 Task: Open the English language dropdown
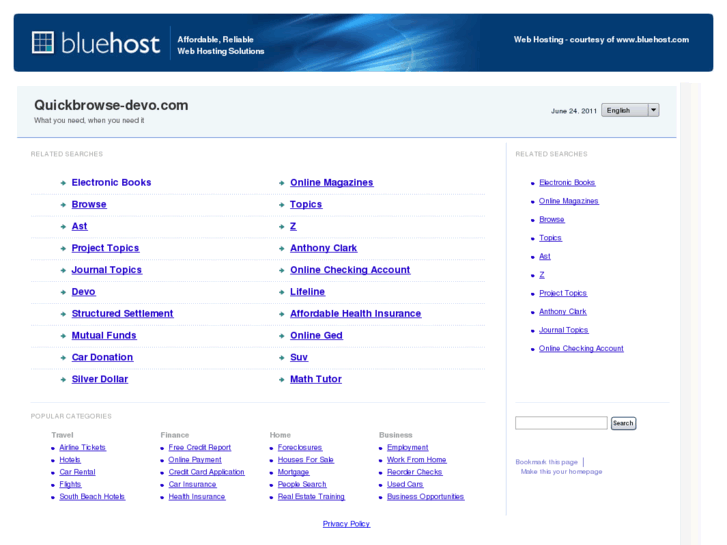coord(630,110)
